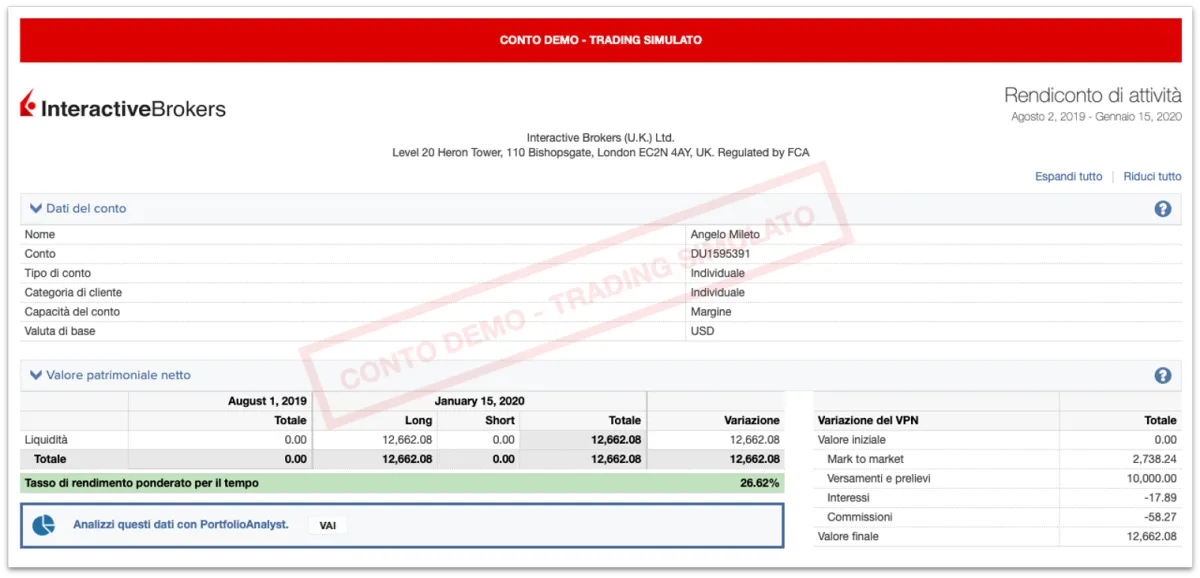Select the USD base currency value
This screenshot has width=1200, height=578.
(702, 331)
